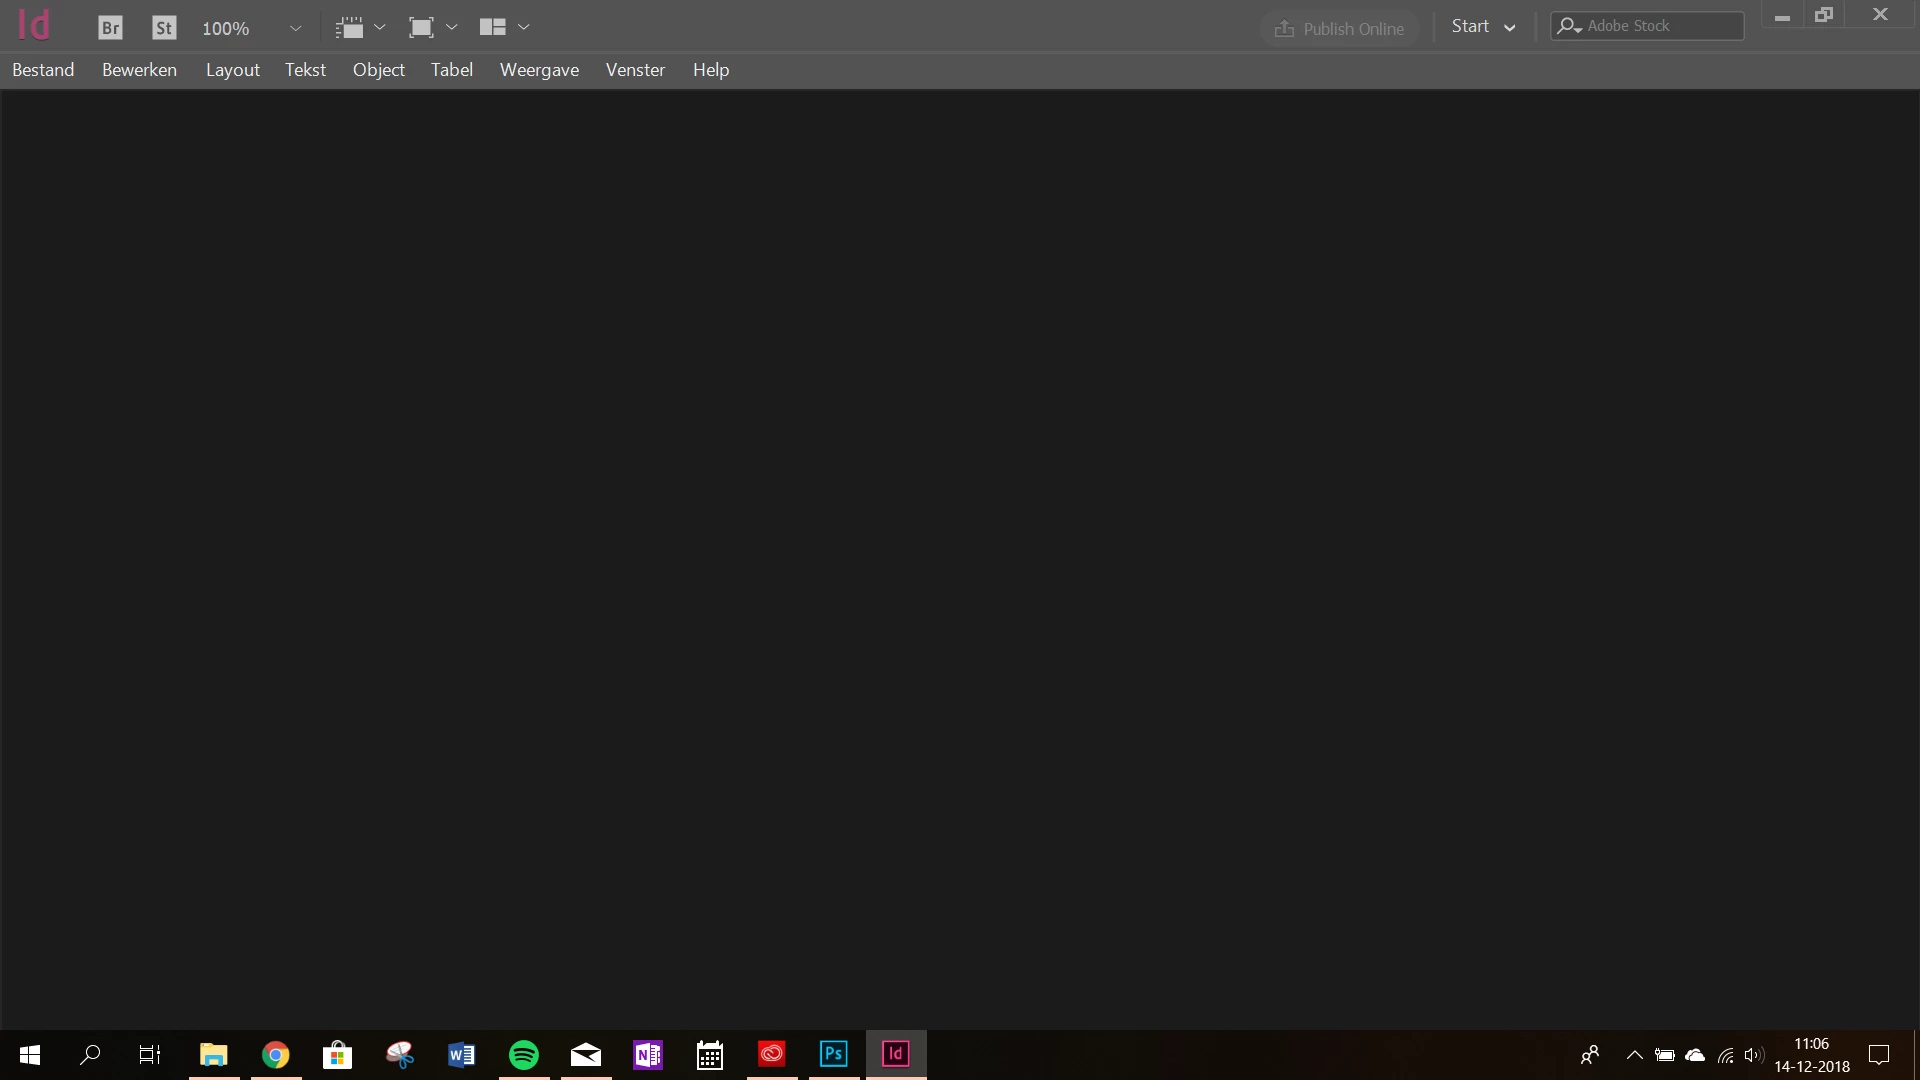Expand the Start workspace switcher
This screenshot has height=1080, width=1920.
pyautogui.click(x=1483, y=27)
